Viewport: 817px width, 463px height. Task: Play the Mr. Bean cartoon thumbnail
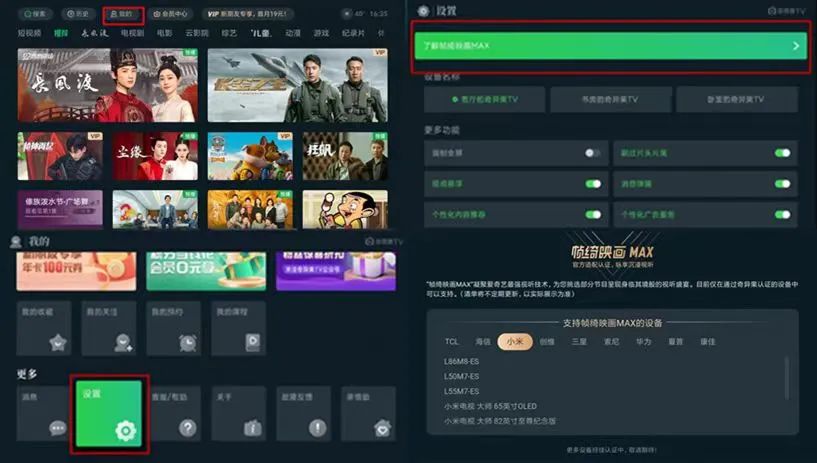345,209
